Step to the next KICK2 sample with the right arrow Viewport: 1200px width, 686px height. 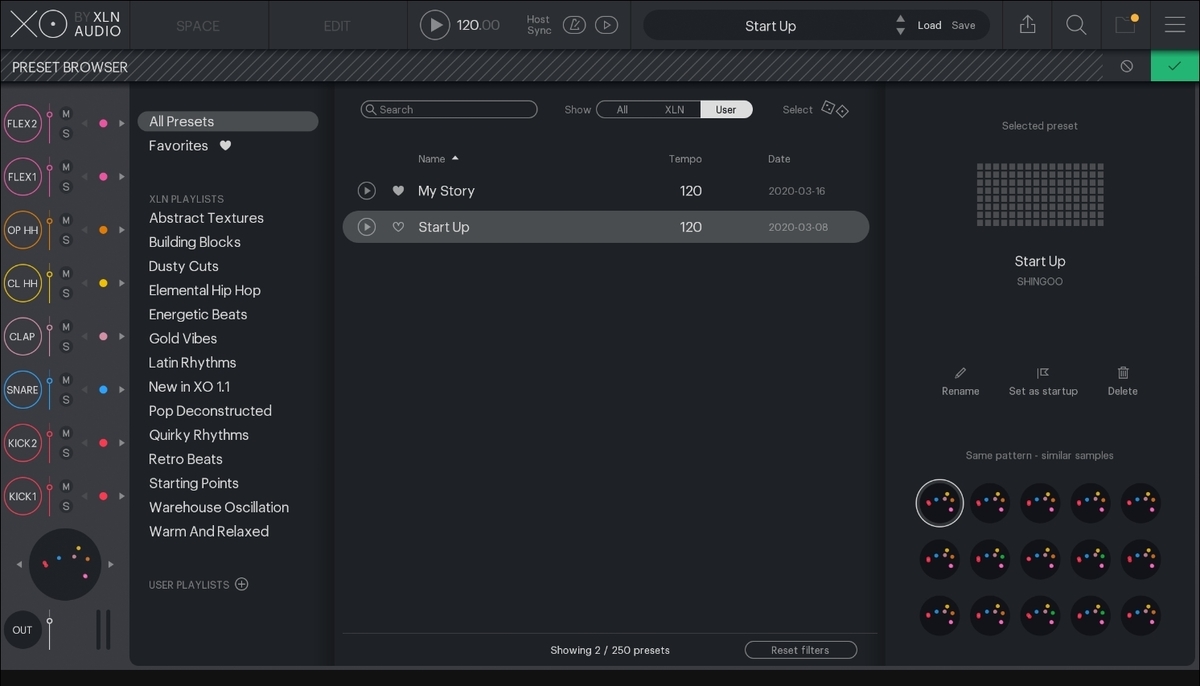click(122, 443)
